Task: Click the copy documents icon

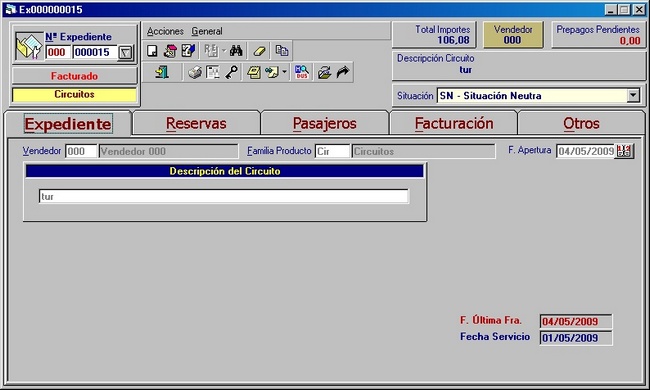Action: 282,51
